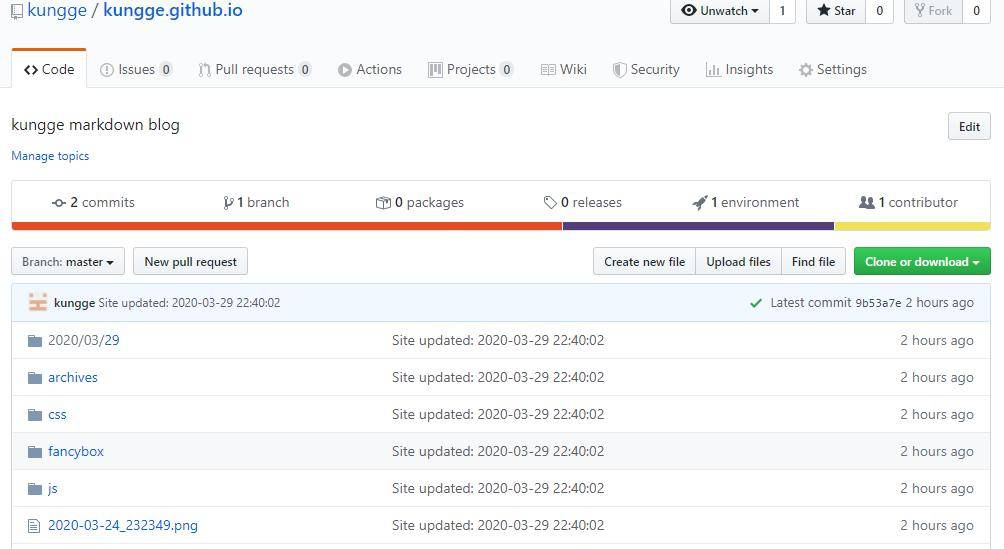Click the package icon beside 0 packages
Image resolution: width=1004 pixels, height=549 pixels.
[x=383, y=202]
